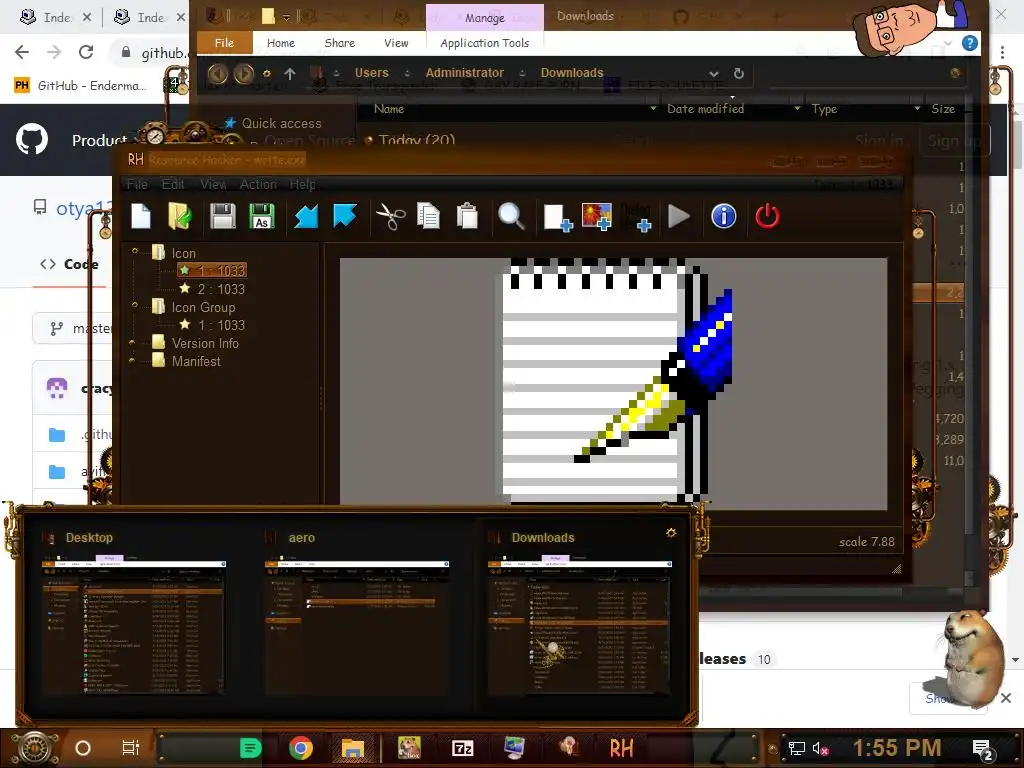Viewport: 1024px width, 768px height.
Task: Select Icon resource 1 : 1033
Action: tap(213, 270)
